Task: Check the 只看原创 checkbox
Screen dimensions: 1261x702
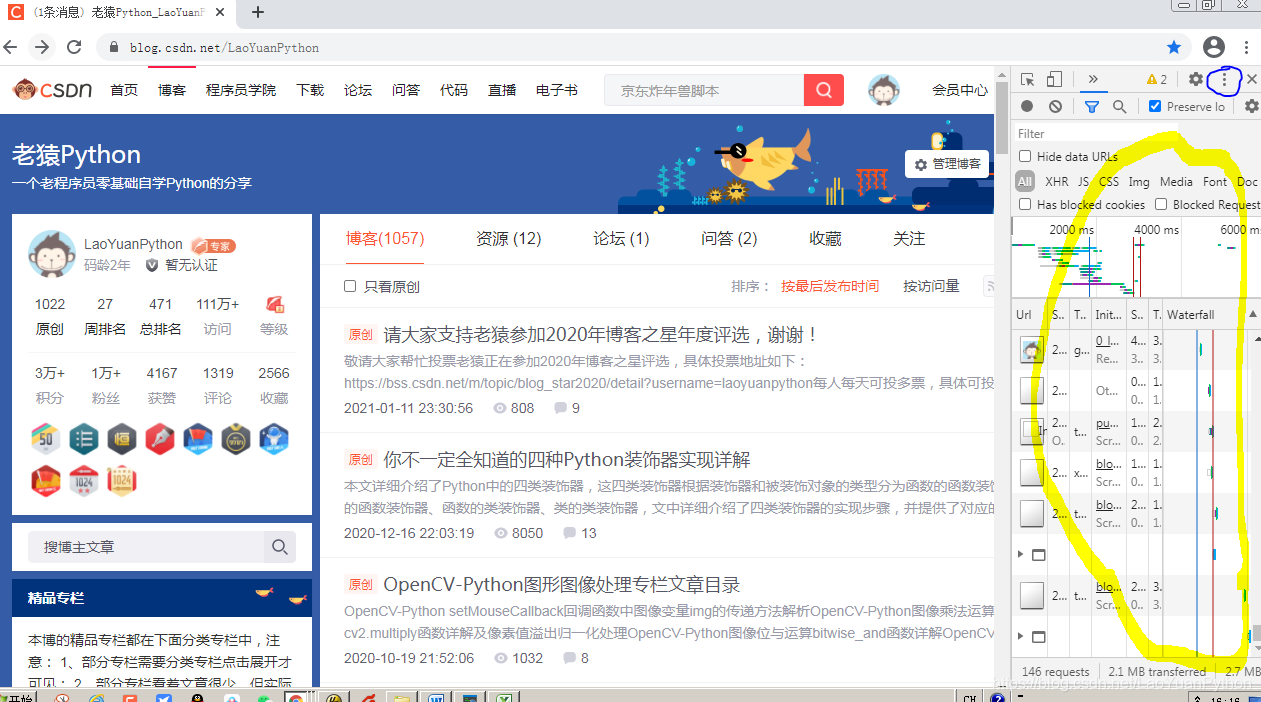Action: click(x=350, y=286)
